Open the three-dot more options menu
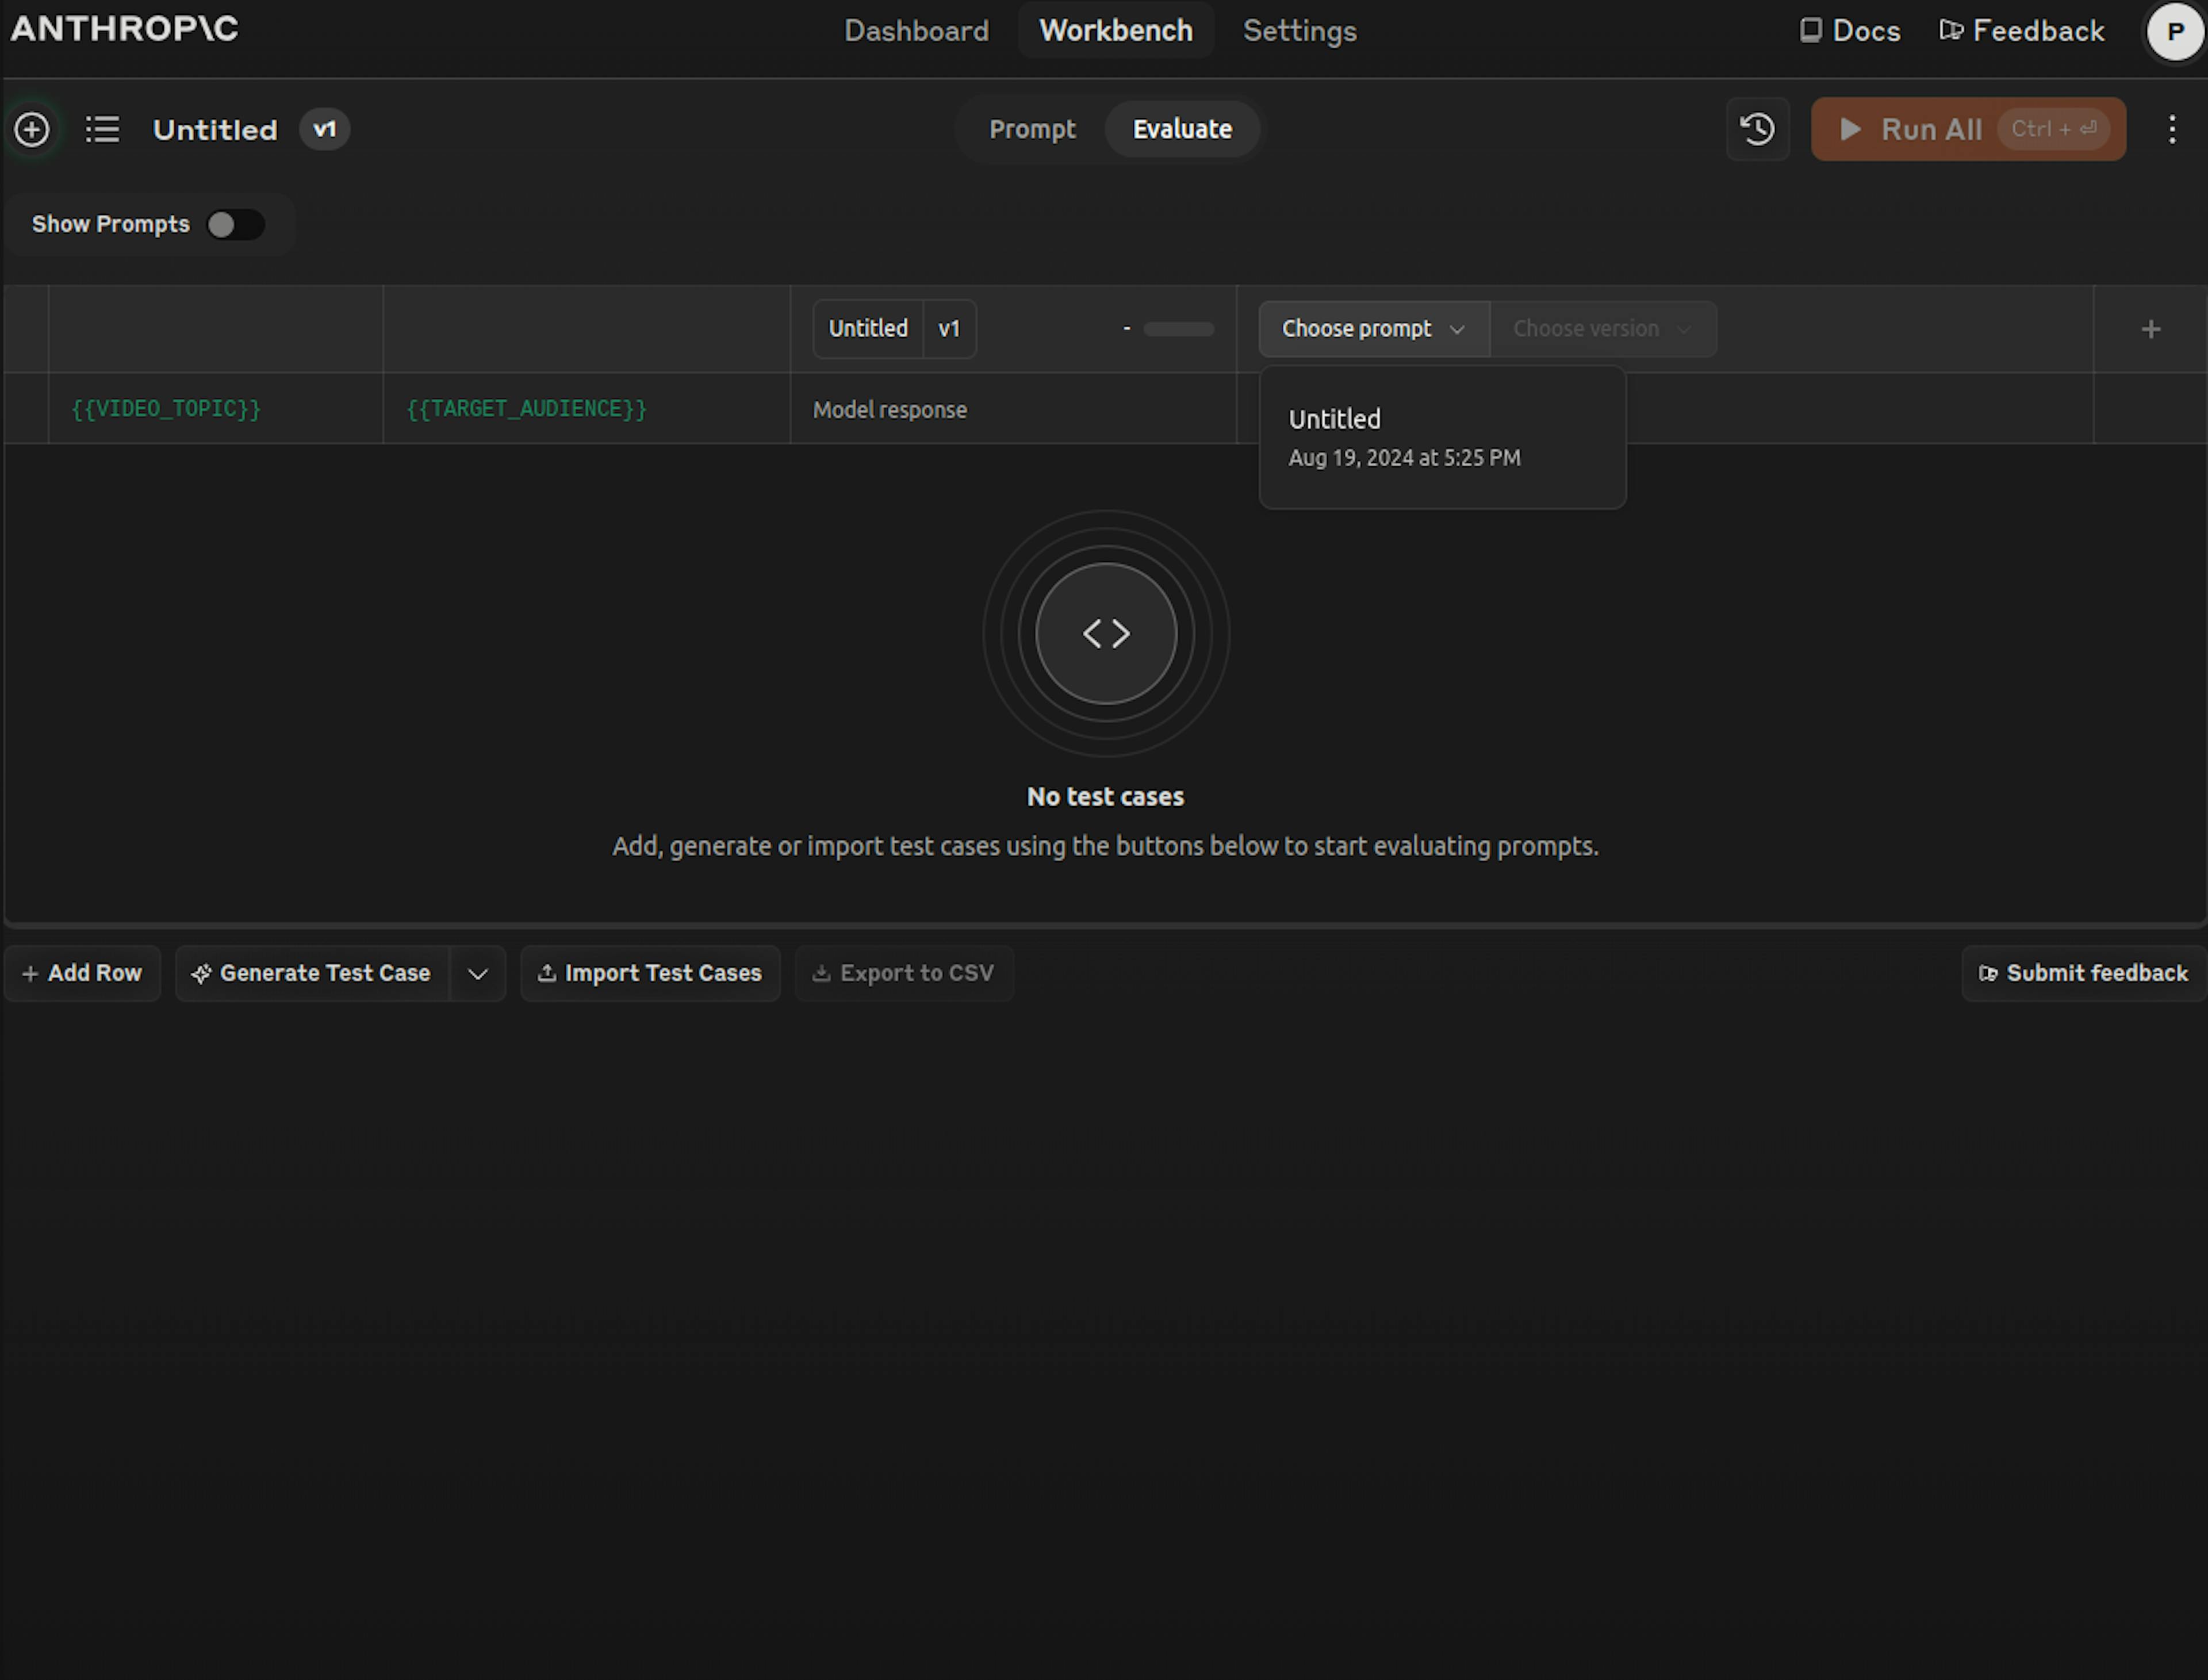 point(2171,129)
